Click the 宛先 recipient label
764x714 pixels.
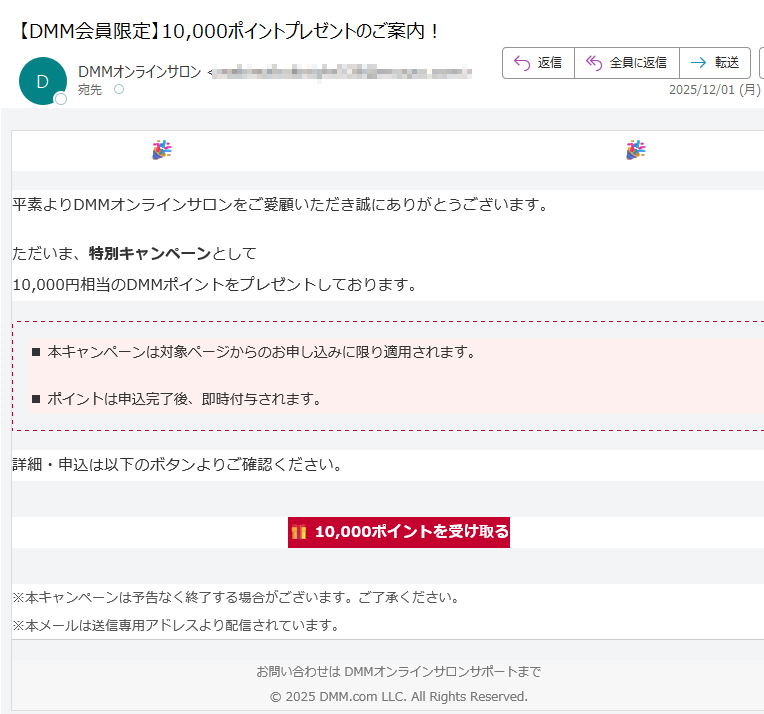tap(90, 90)
